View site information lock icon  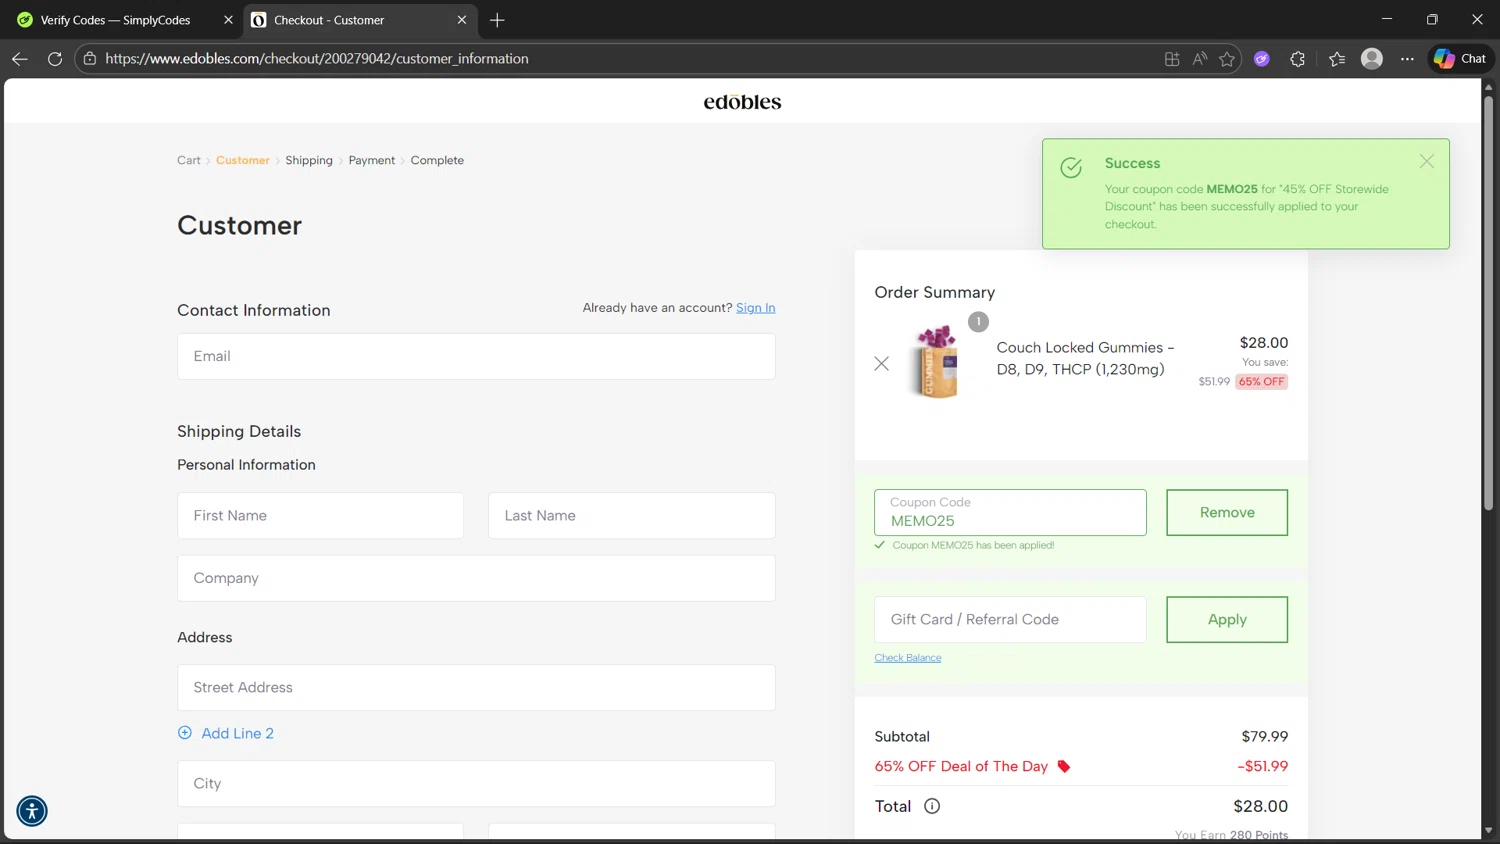click(x=90, y=59)
